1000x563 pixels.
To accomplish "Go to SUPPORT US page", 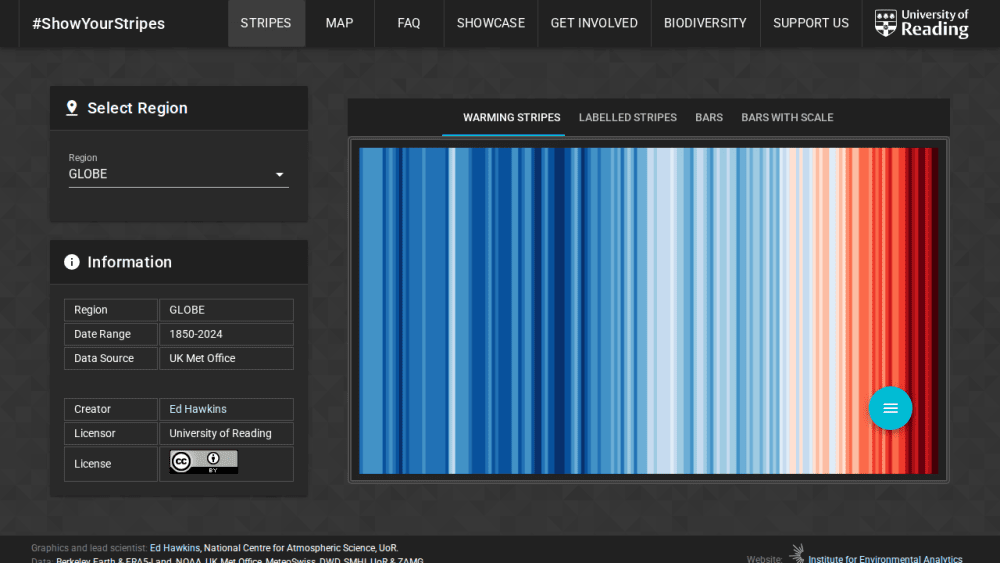I will pos(811,24).
